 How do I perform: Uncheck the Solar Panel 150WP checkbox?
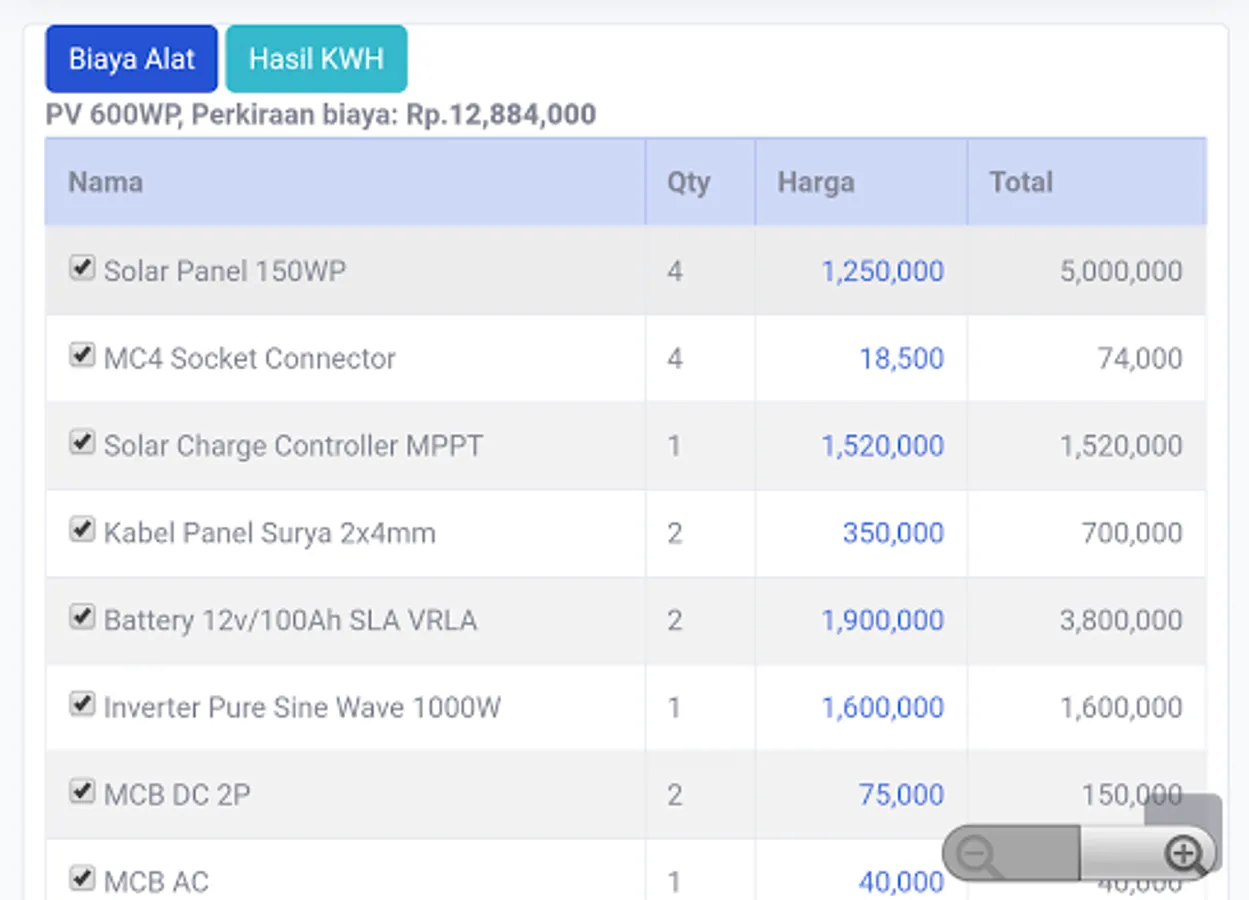coord(82,268)
